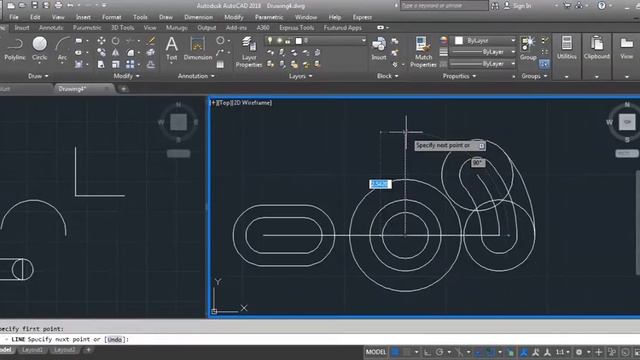The image size is (640, 360).
Task: Toggle the grid display in status bar
Action: (x=395, y=352)
